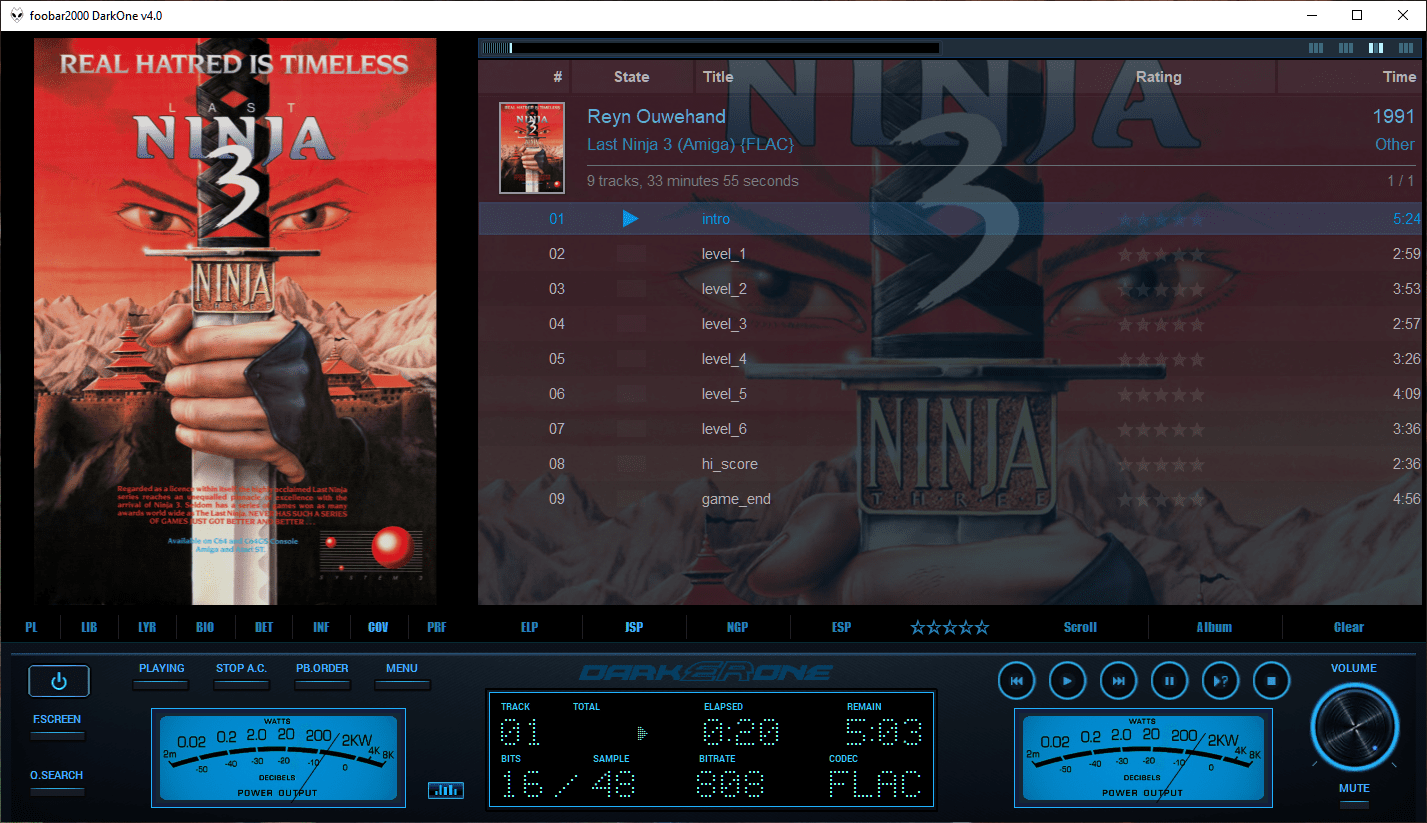The image size is (1427, 823).
Task: Click the Clear button
Action: [1348, 628]
